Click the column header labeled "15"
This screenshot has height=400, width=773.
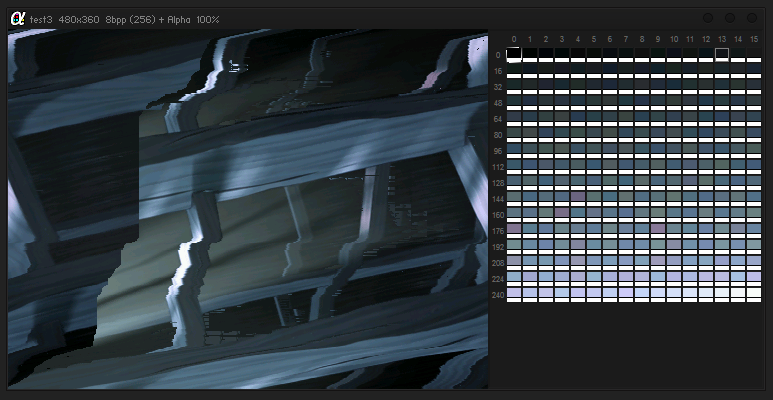(x=754, y=40)
